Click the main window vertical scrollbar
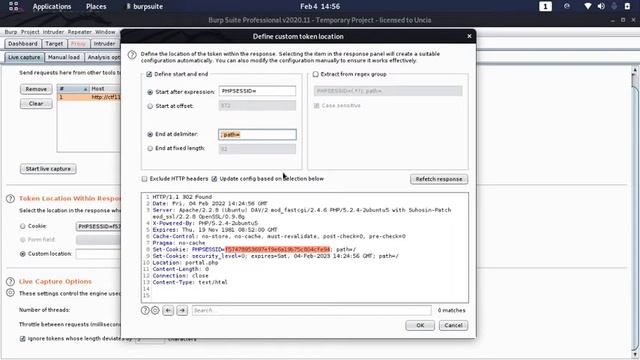 pyautogui.click(x=635, y=212)
